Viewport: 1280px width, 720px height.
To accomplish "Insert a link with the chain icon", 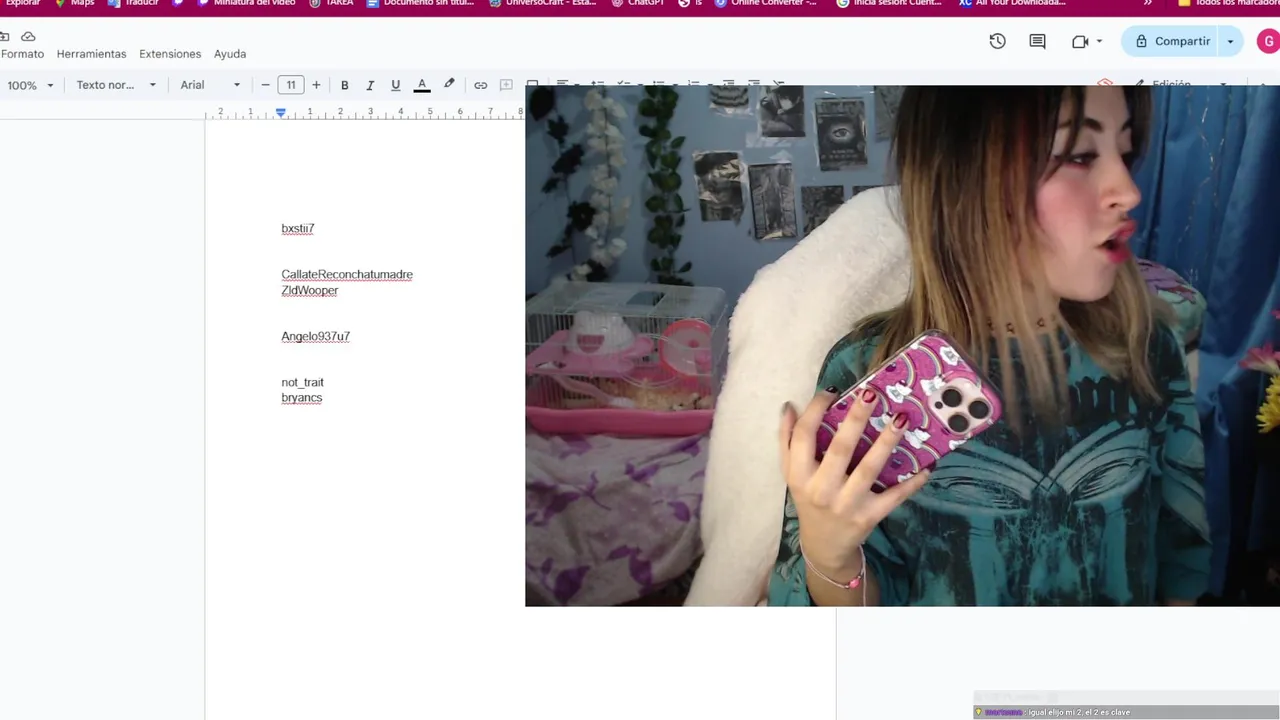I will click(x=480, y=85).
